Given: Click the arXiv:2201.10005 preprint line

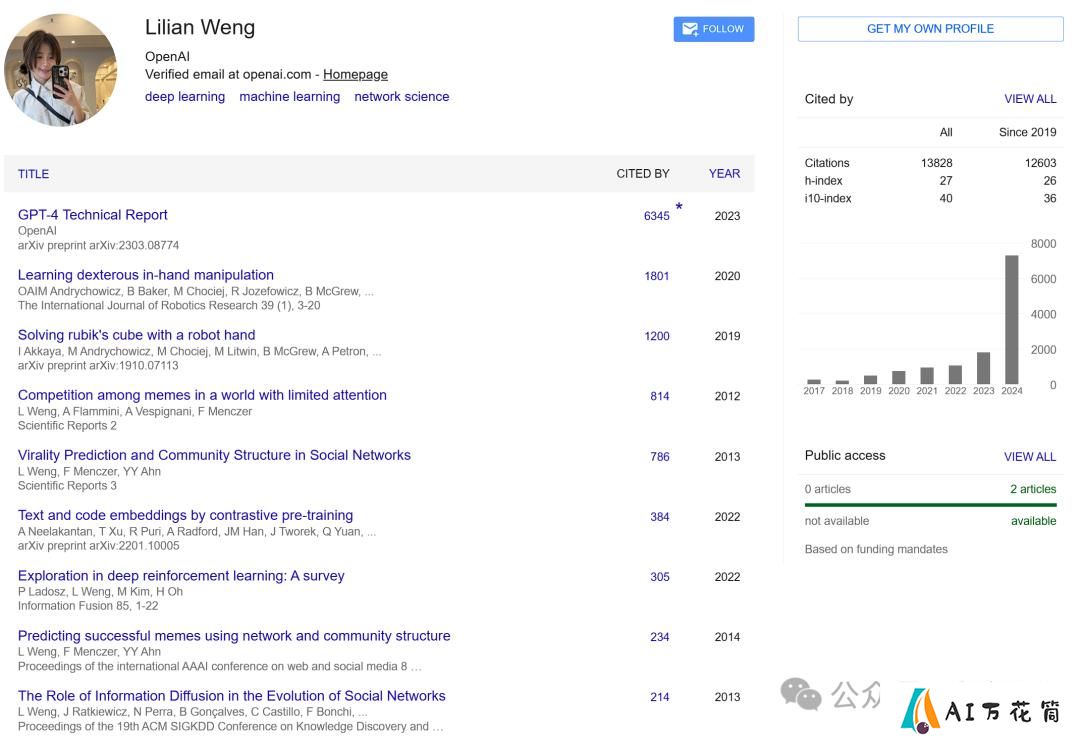Looking at the screenshot, I should [x=98, y=546].
